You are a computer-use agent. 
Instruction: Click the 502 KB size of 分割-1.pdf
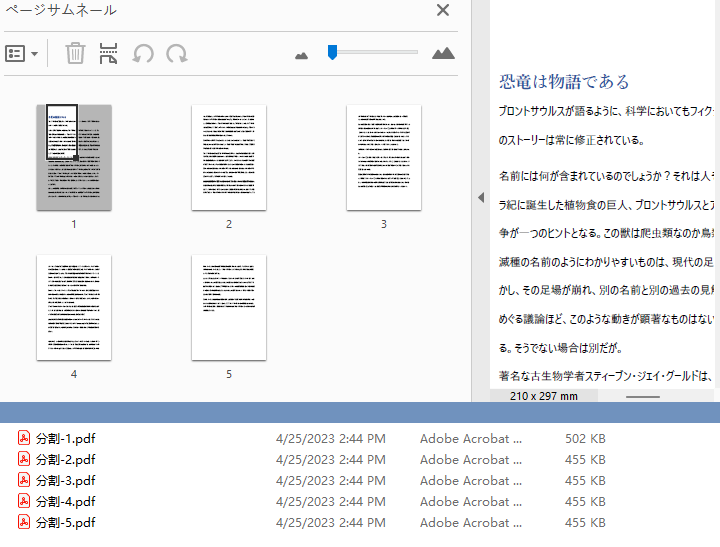click(585, 439)
